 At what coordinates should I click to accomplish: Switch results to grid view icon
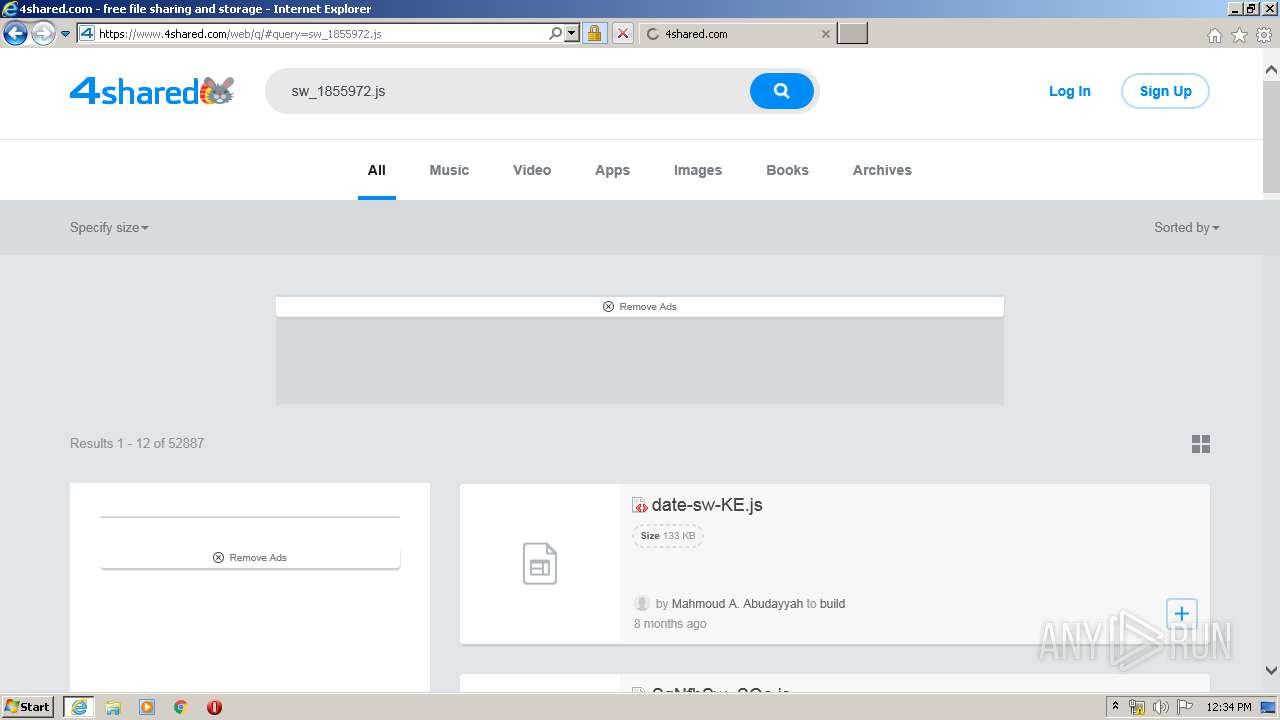click(1201, 444)
